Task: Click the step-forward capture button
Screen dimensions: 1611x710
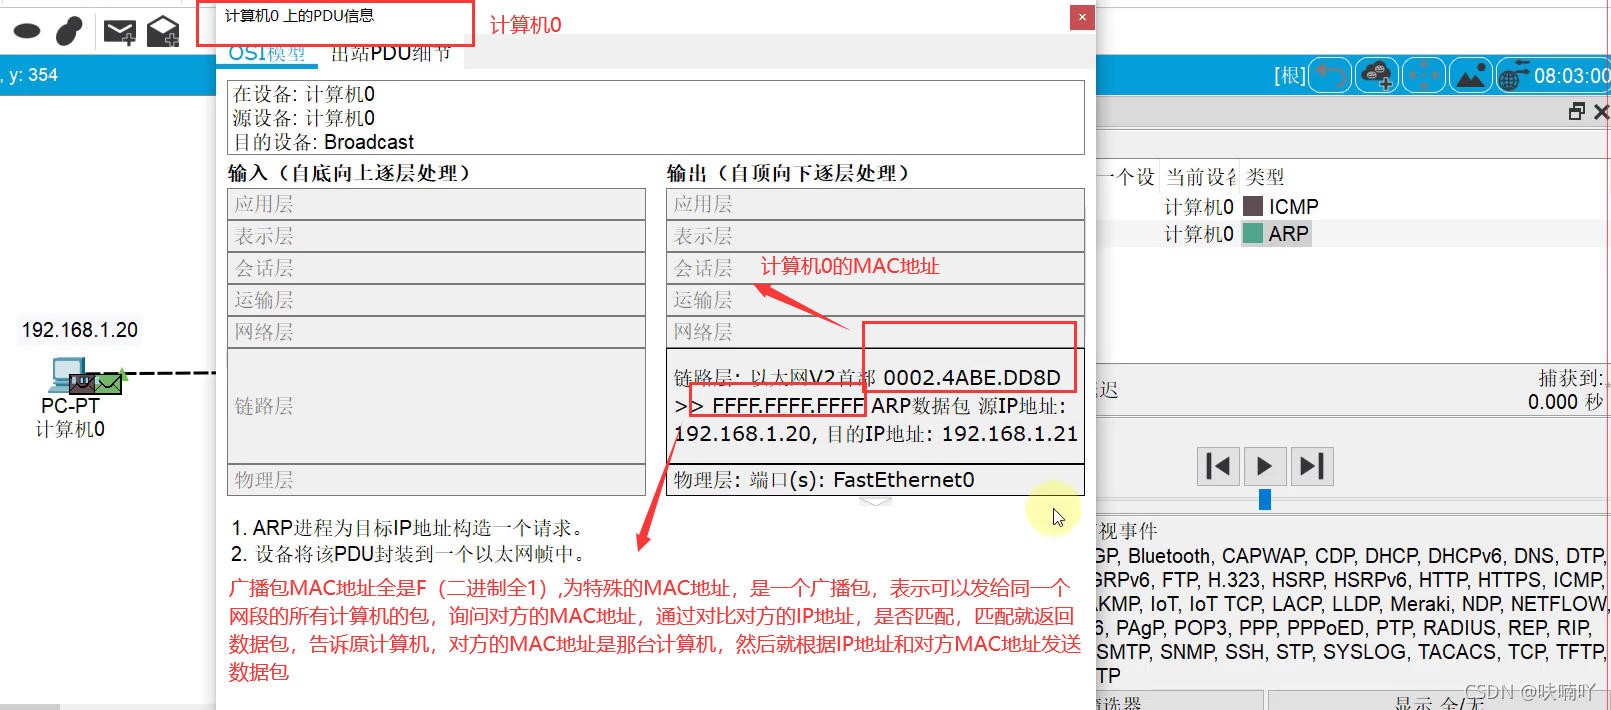Action: (1311, 466)
